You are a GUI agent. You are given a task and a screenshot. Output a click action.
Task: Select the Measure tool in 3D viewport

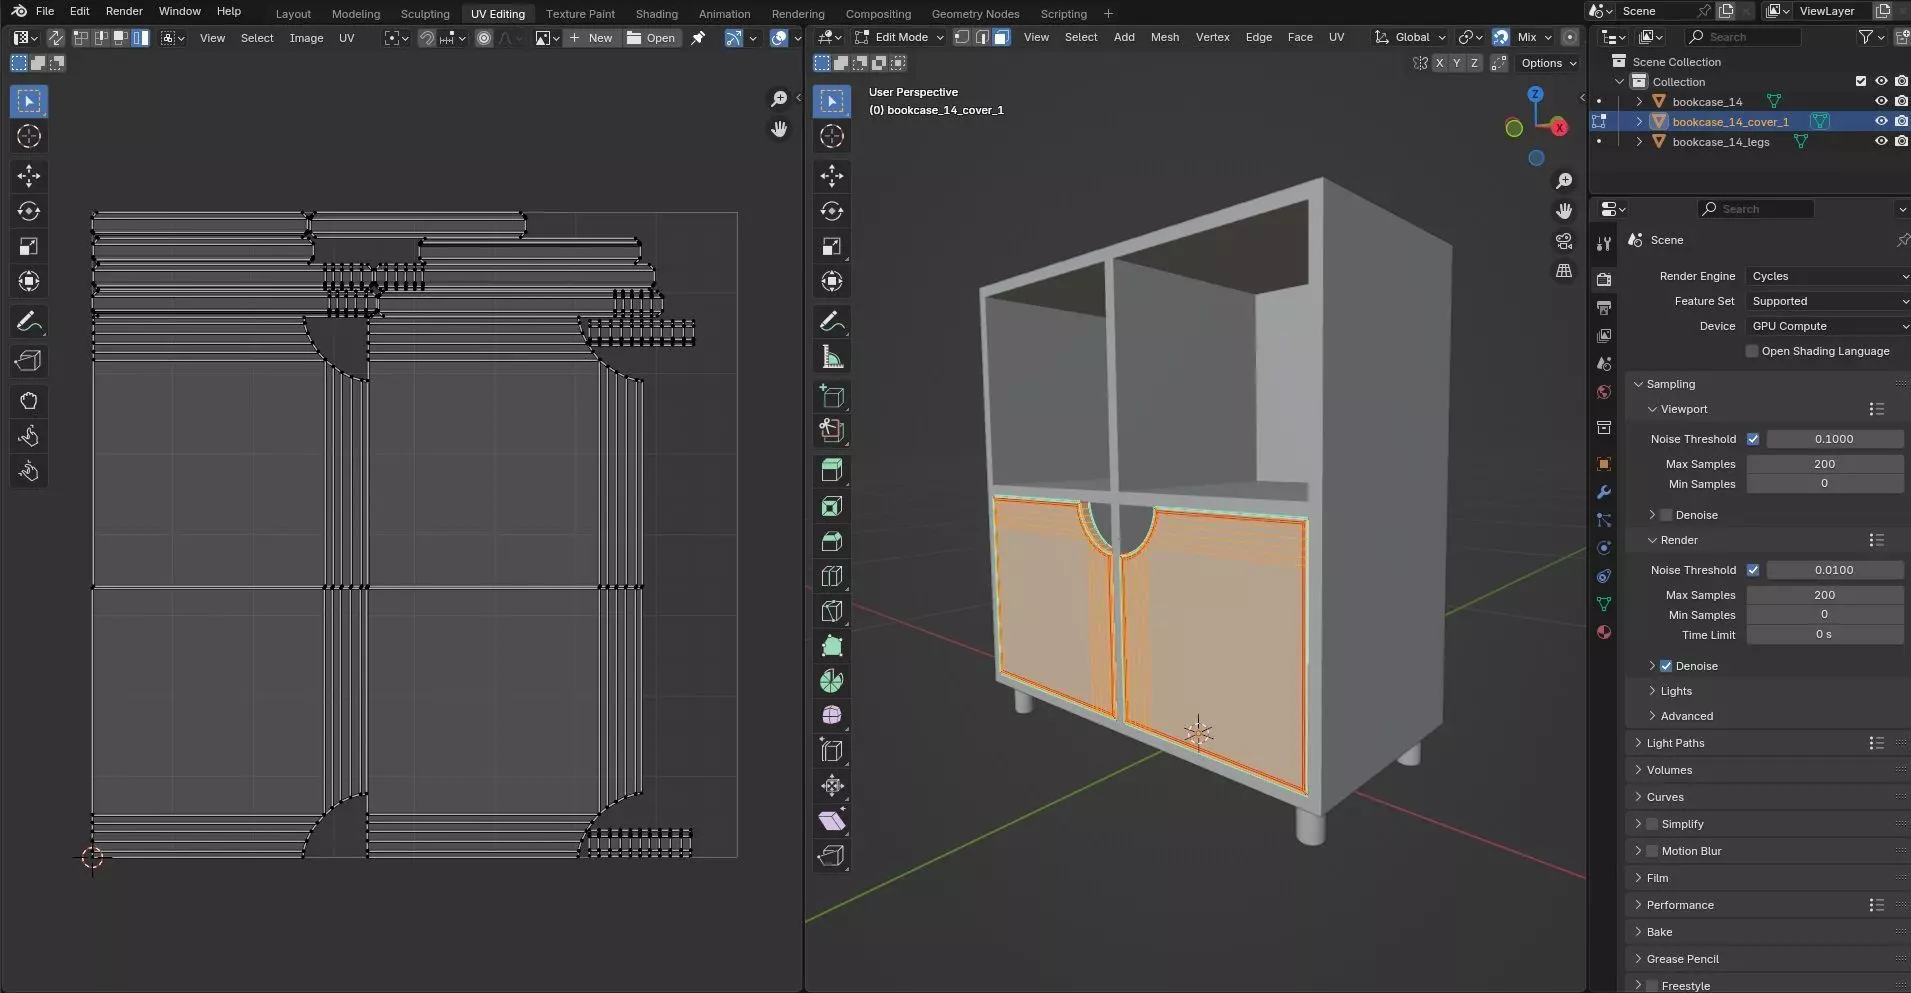(x=832, y=357)
